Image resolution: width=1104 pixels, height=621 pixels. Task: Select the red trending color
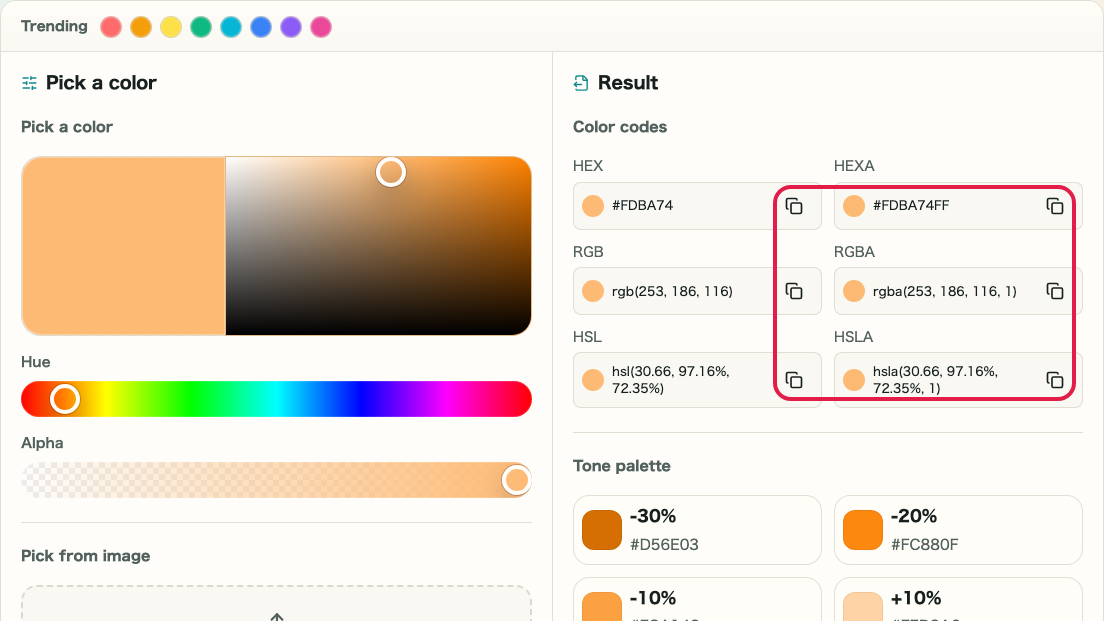[111, 27]
